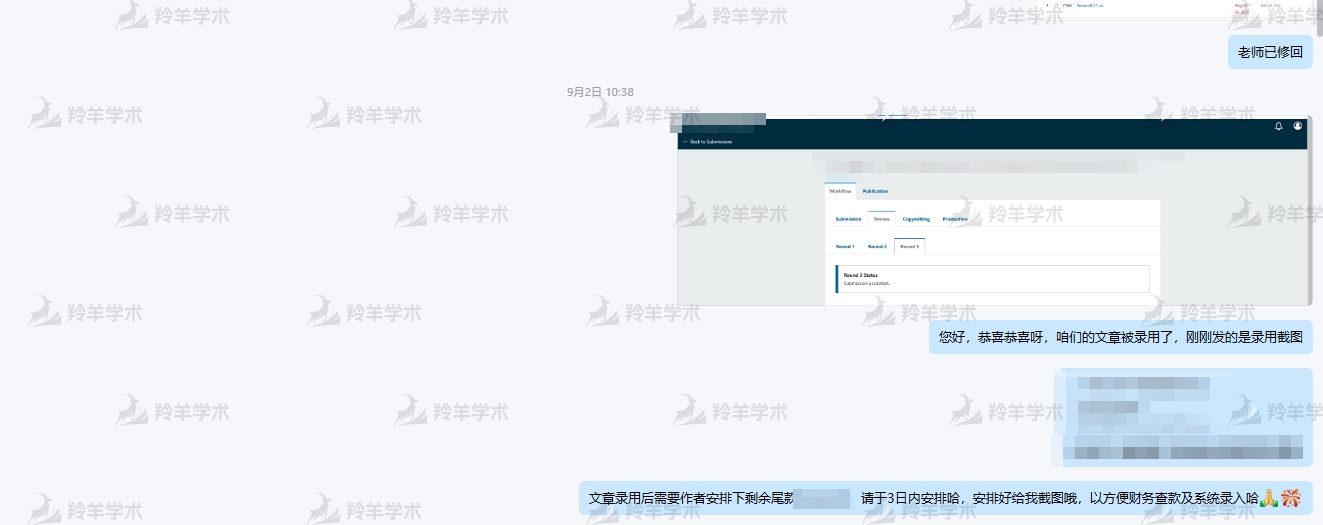Select the Round 2 review tab
The image size is (1323, 525).
[877, 246]
